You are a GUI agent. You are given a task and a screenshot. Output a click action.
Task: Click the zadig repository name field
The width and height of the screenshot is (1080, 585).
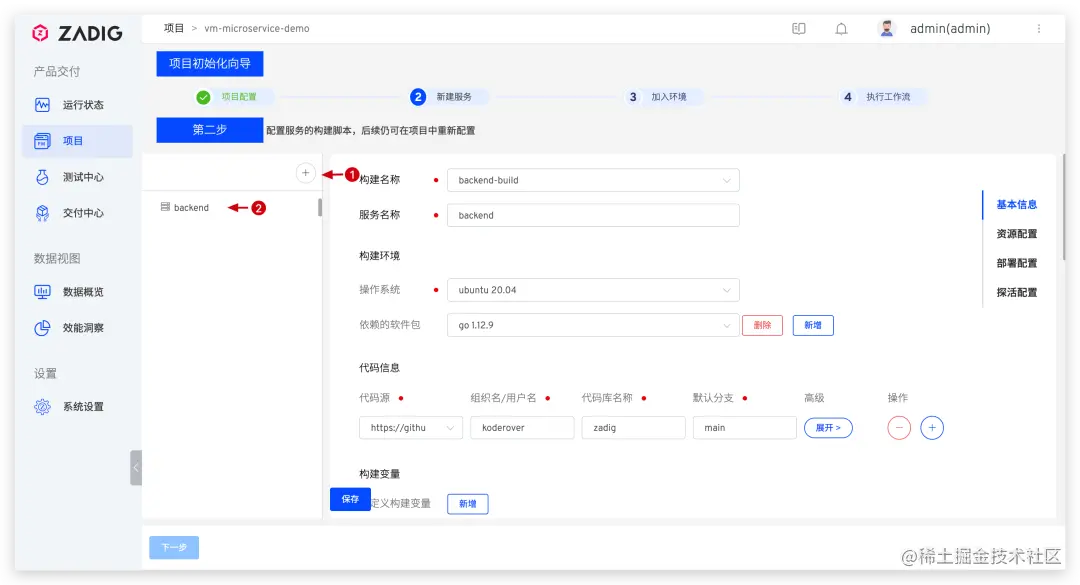coord(633,428)
